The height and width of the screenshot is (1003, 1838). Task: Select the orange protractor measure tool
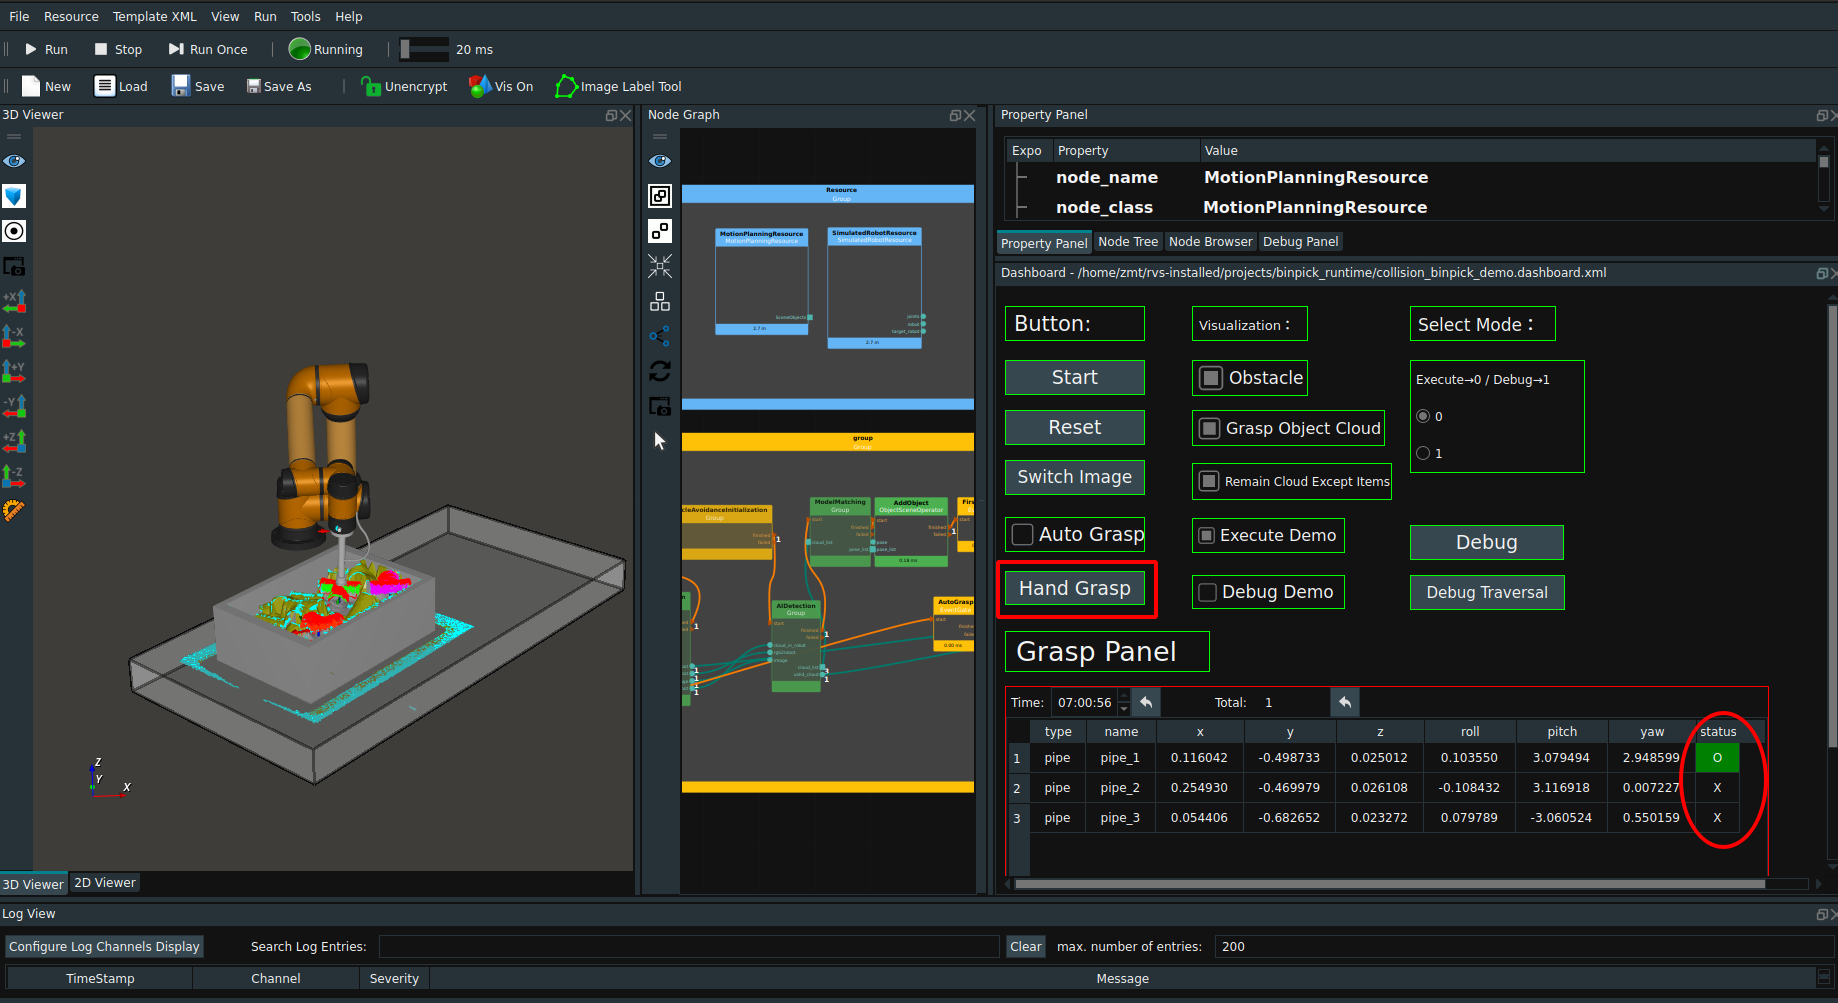click(14, 511)
